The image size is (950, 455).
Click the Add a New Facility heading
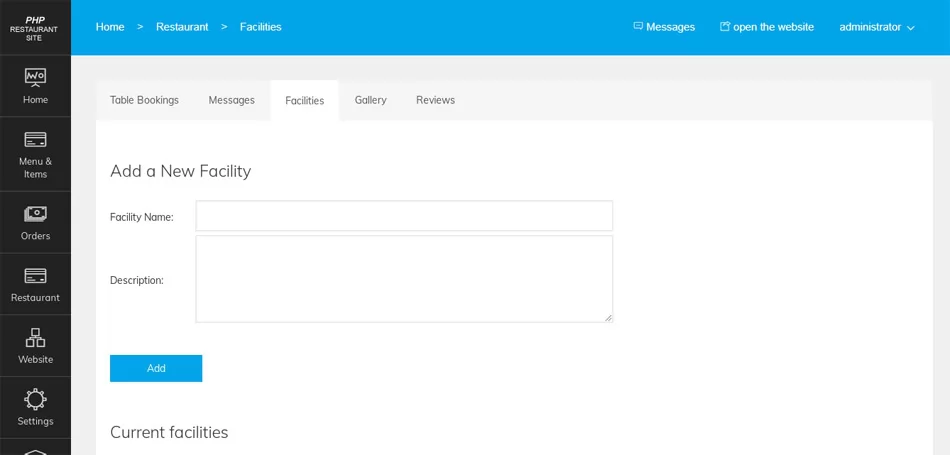181,171
